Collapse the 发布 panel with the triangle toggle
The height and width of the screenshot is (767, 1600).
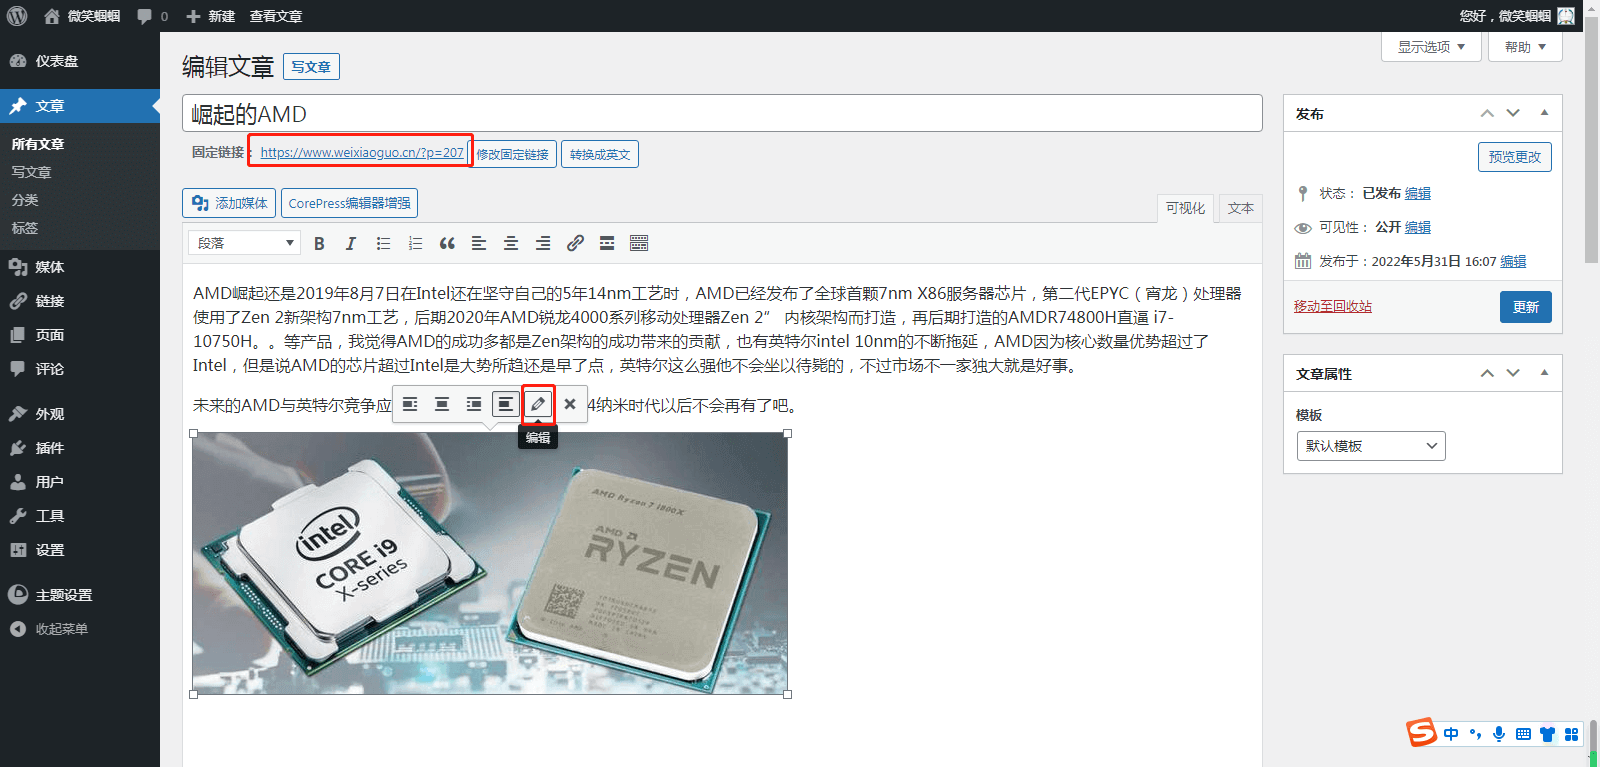coord(1544,113)
